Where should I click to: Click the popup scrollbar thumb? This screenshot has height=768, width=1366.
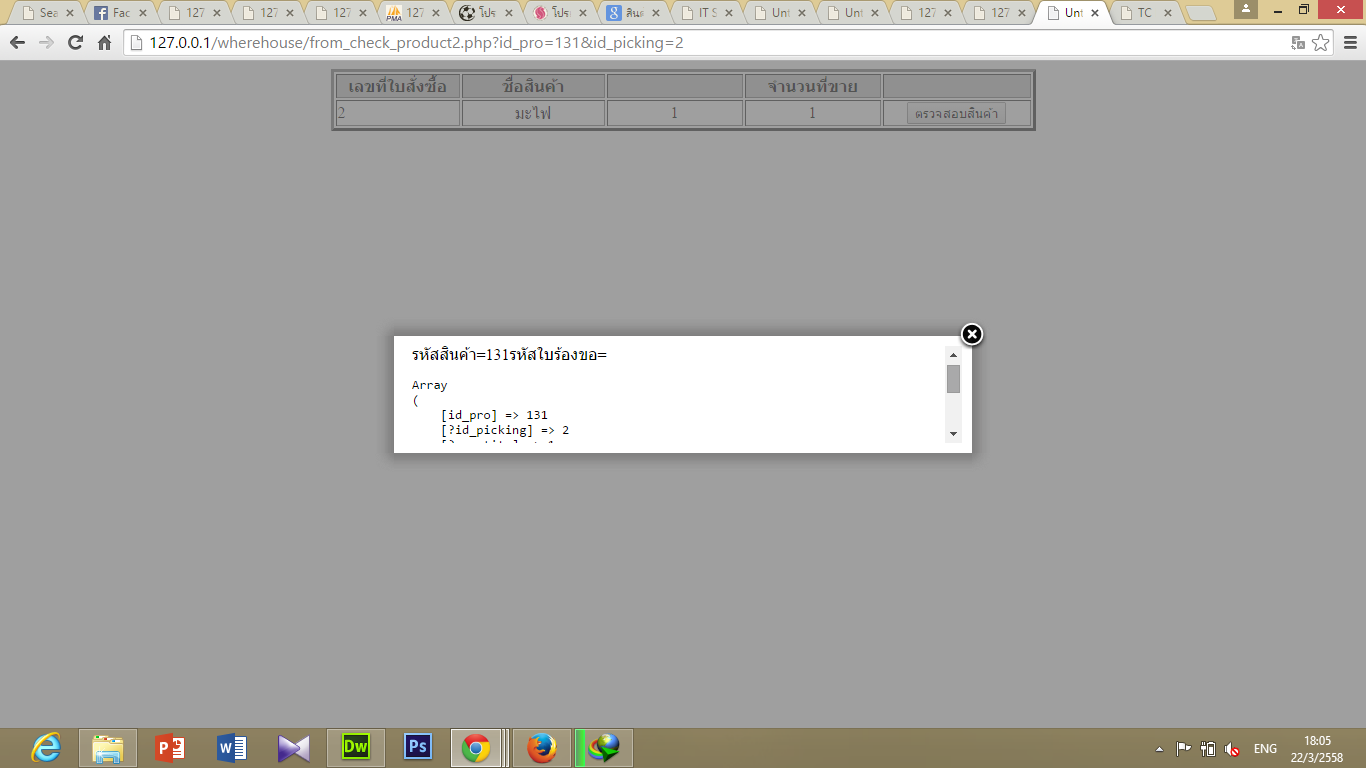click(x=953, y=379)
